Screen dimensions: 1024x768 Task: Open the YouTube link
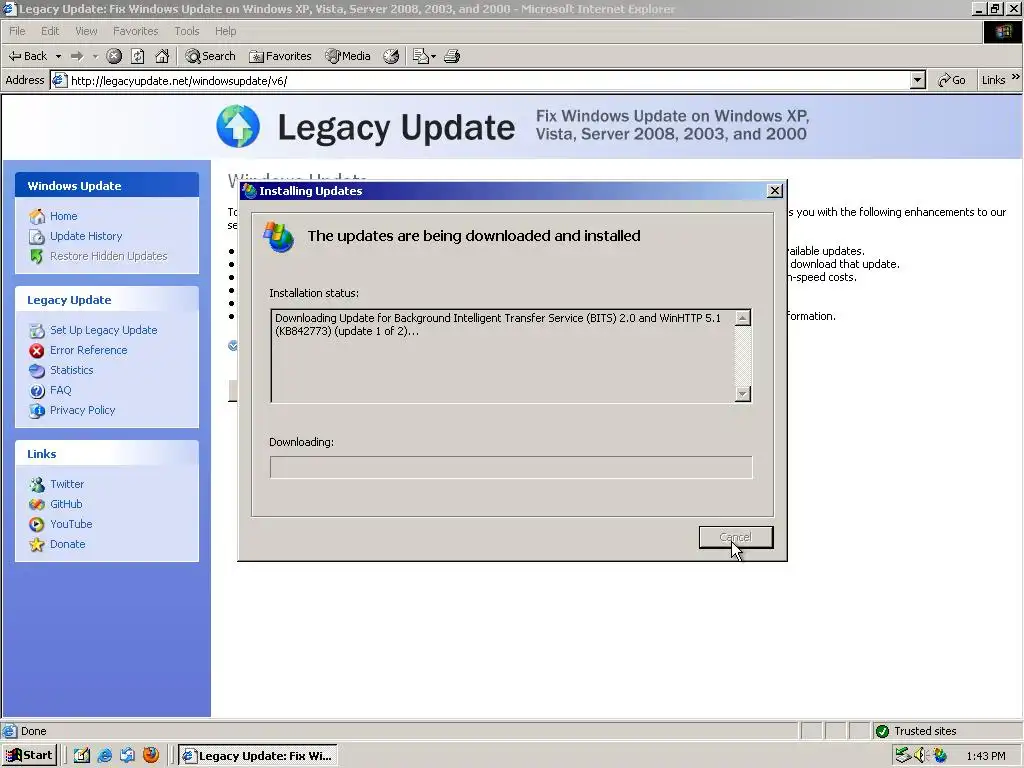coord(71,524)
